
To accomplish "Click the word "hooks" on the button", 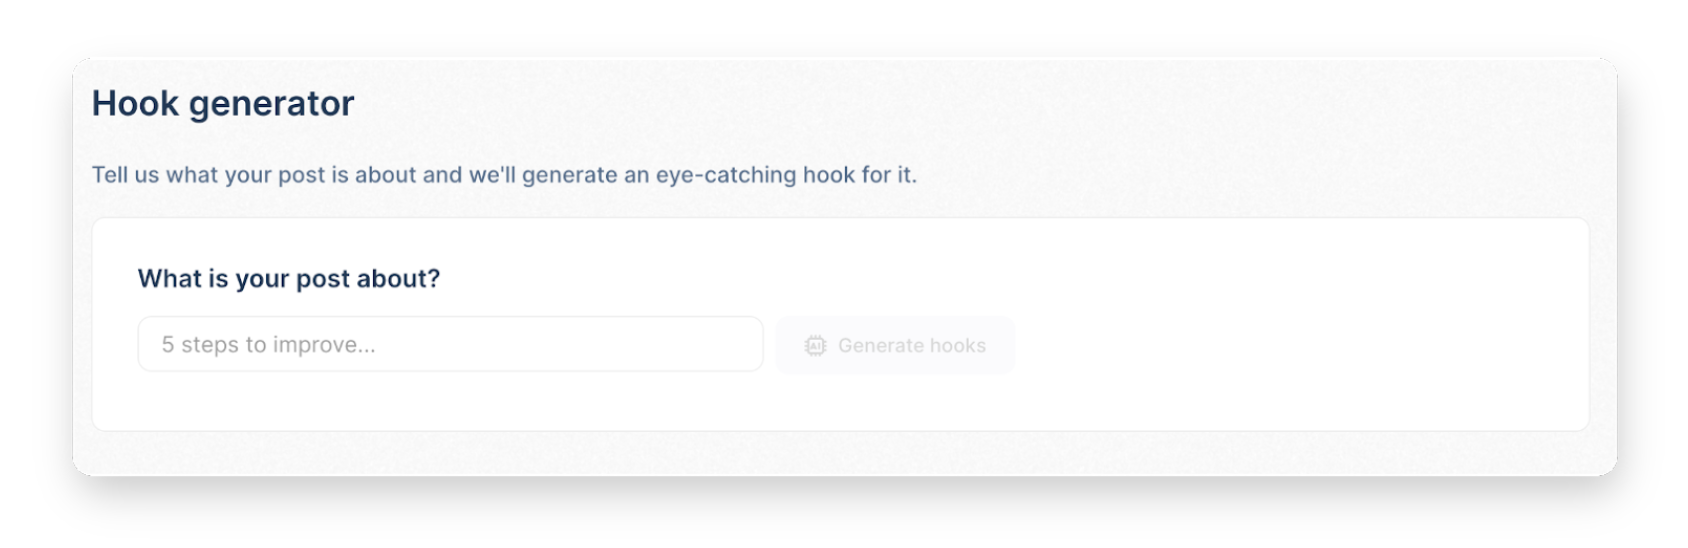I will coord(957,346).
